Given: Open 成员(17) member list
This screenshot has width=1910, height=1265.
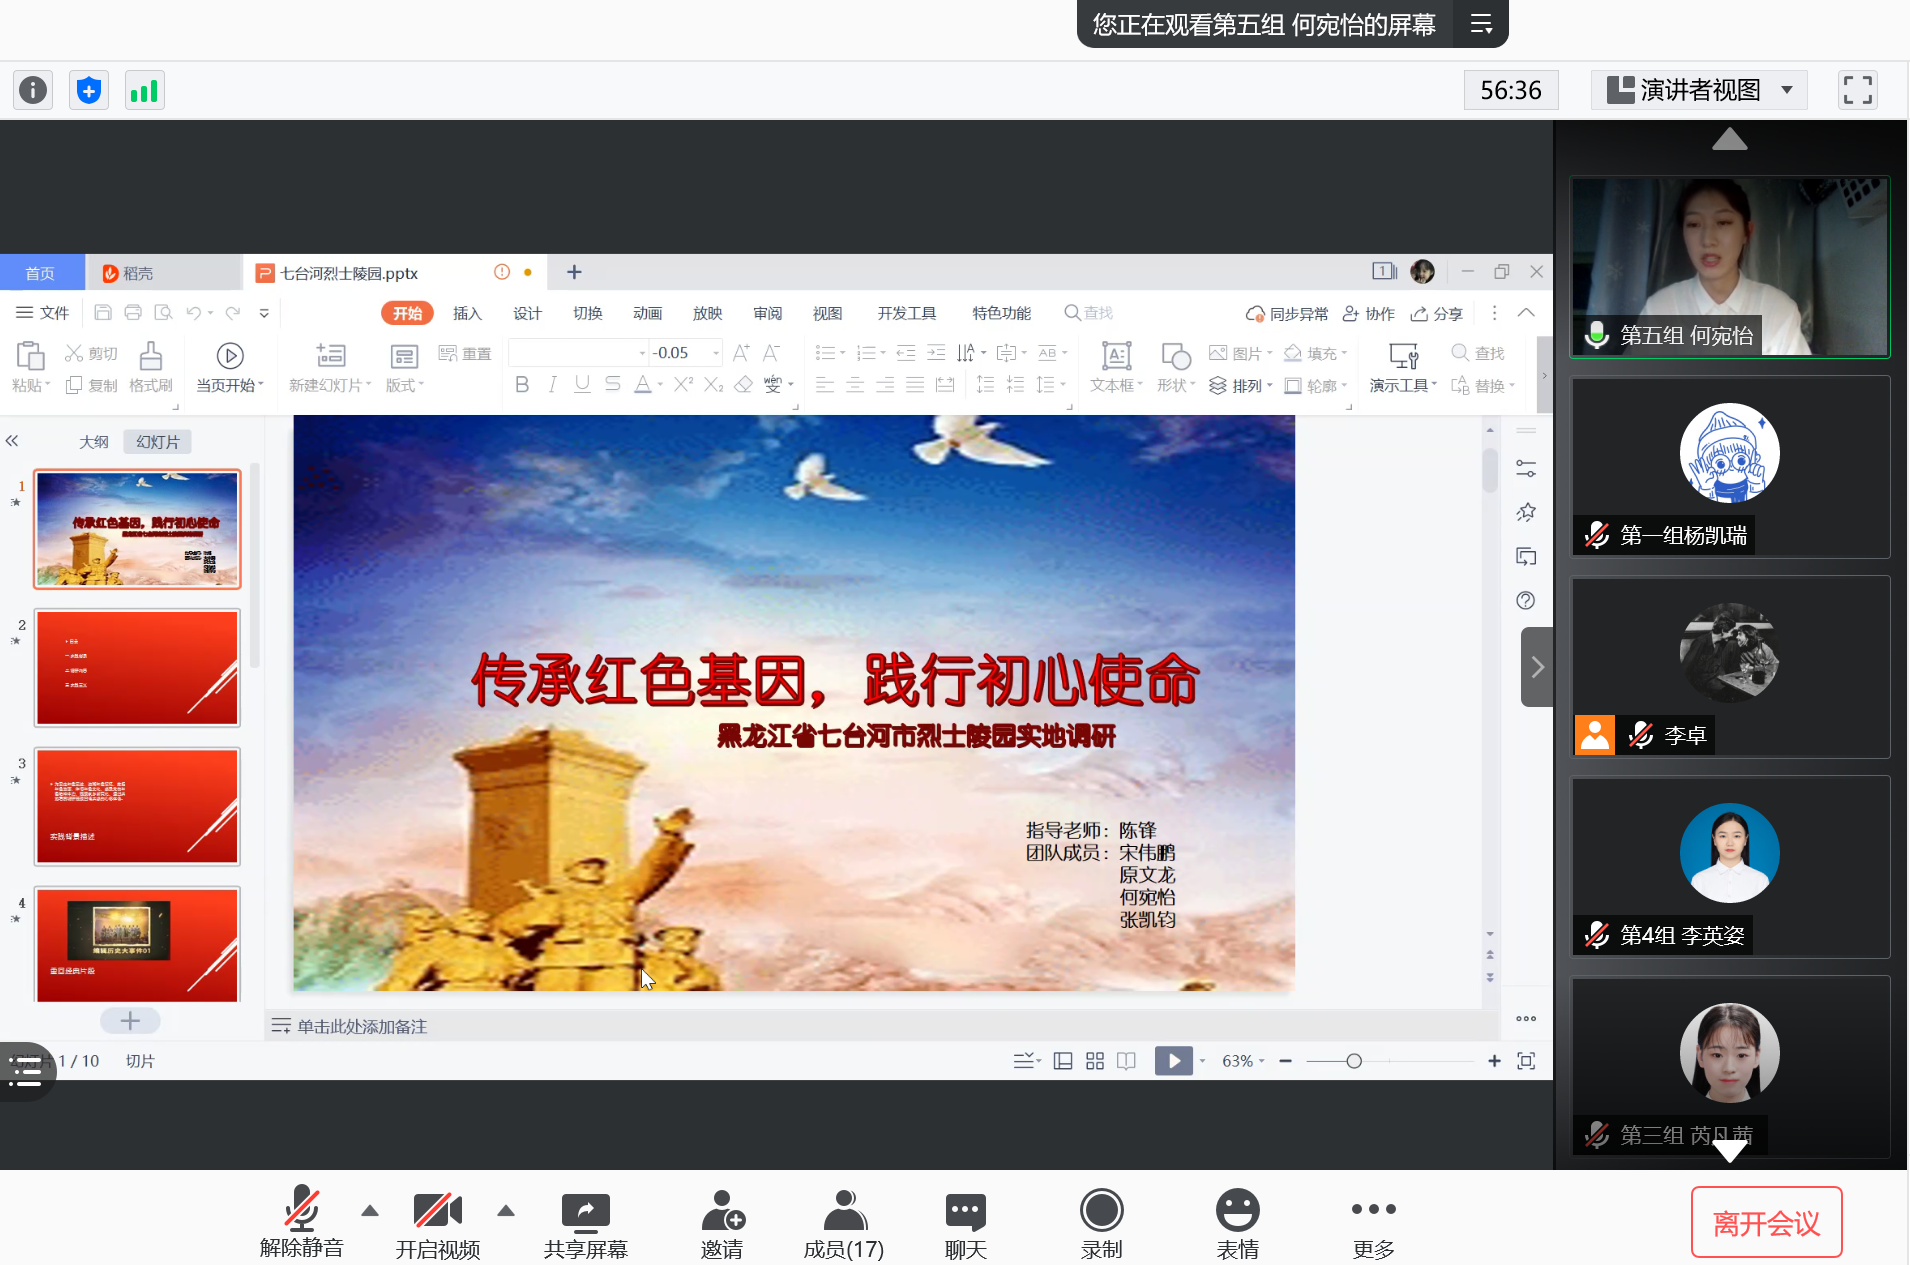Looking at the screenshot, I should tap(844, 1223).
